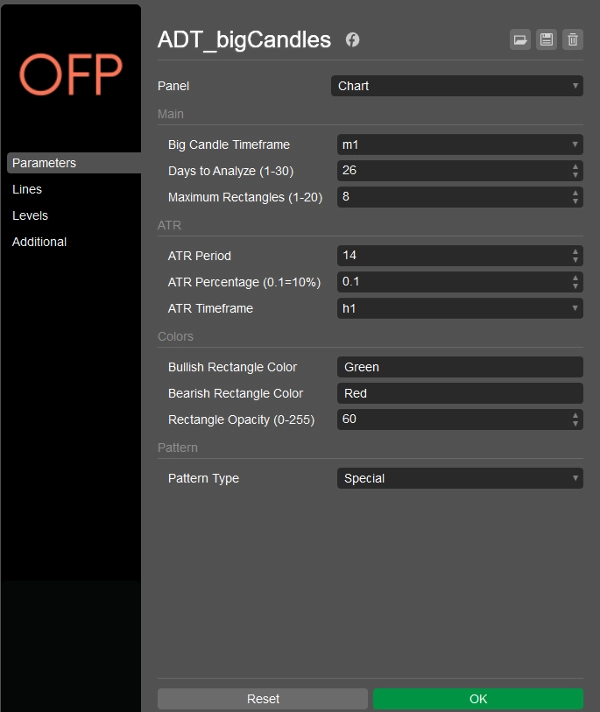Click the Facebook icon beside the title
Viewport: 600px width, 712px height.
(x=353, y=40)
